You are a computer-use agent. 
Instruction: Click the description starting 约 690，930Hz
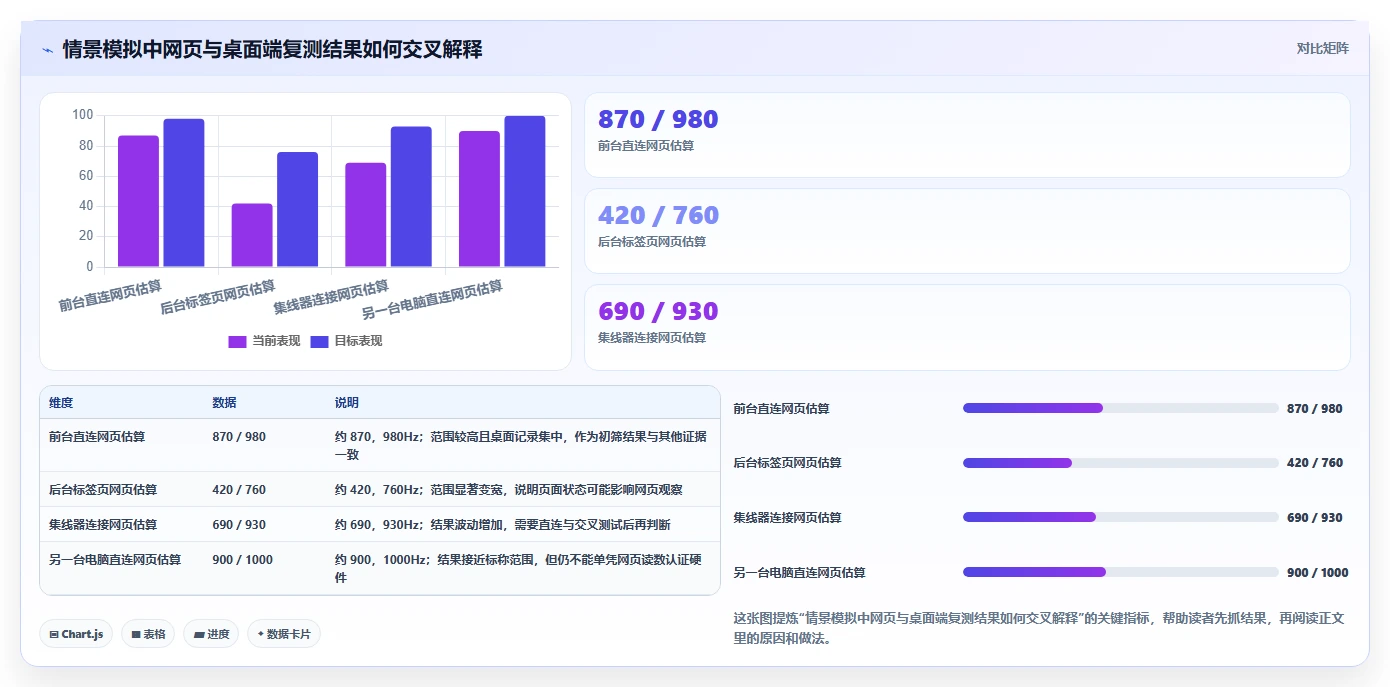(503, 525)
